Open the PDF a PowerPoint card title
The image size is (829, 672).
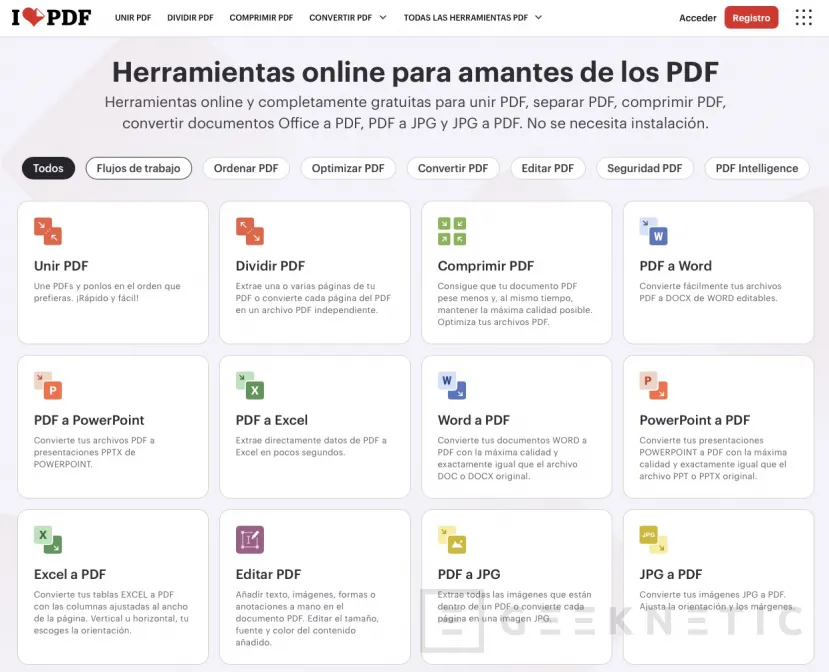[x=89, y=420]
